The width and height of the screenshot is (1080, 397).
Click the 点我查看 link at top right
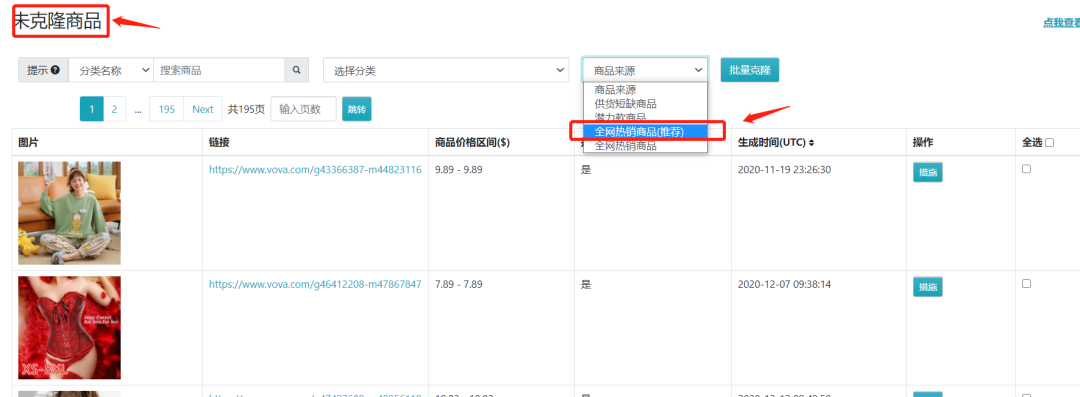(1061, 23)
